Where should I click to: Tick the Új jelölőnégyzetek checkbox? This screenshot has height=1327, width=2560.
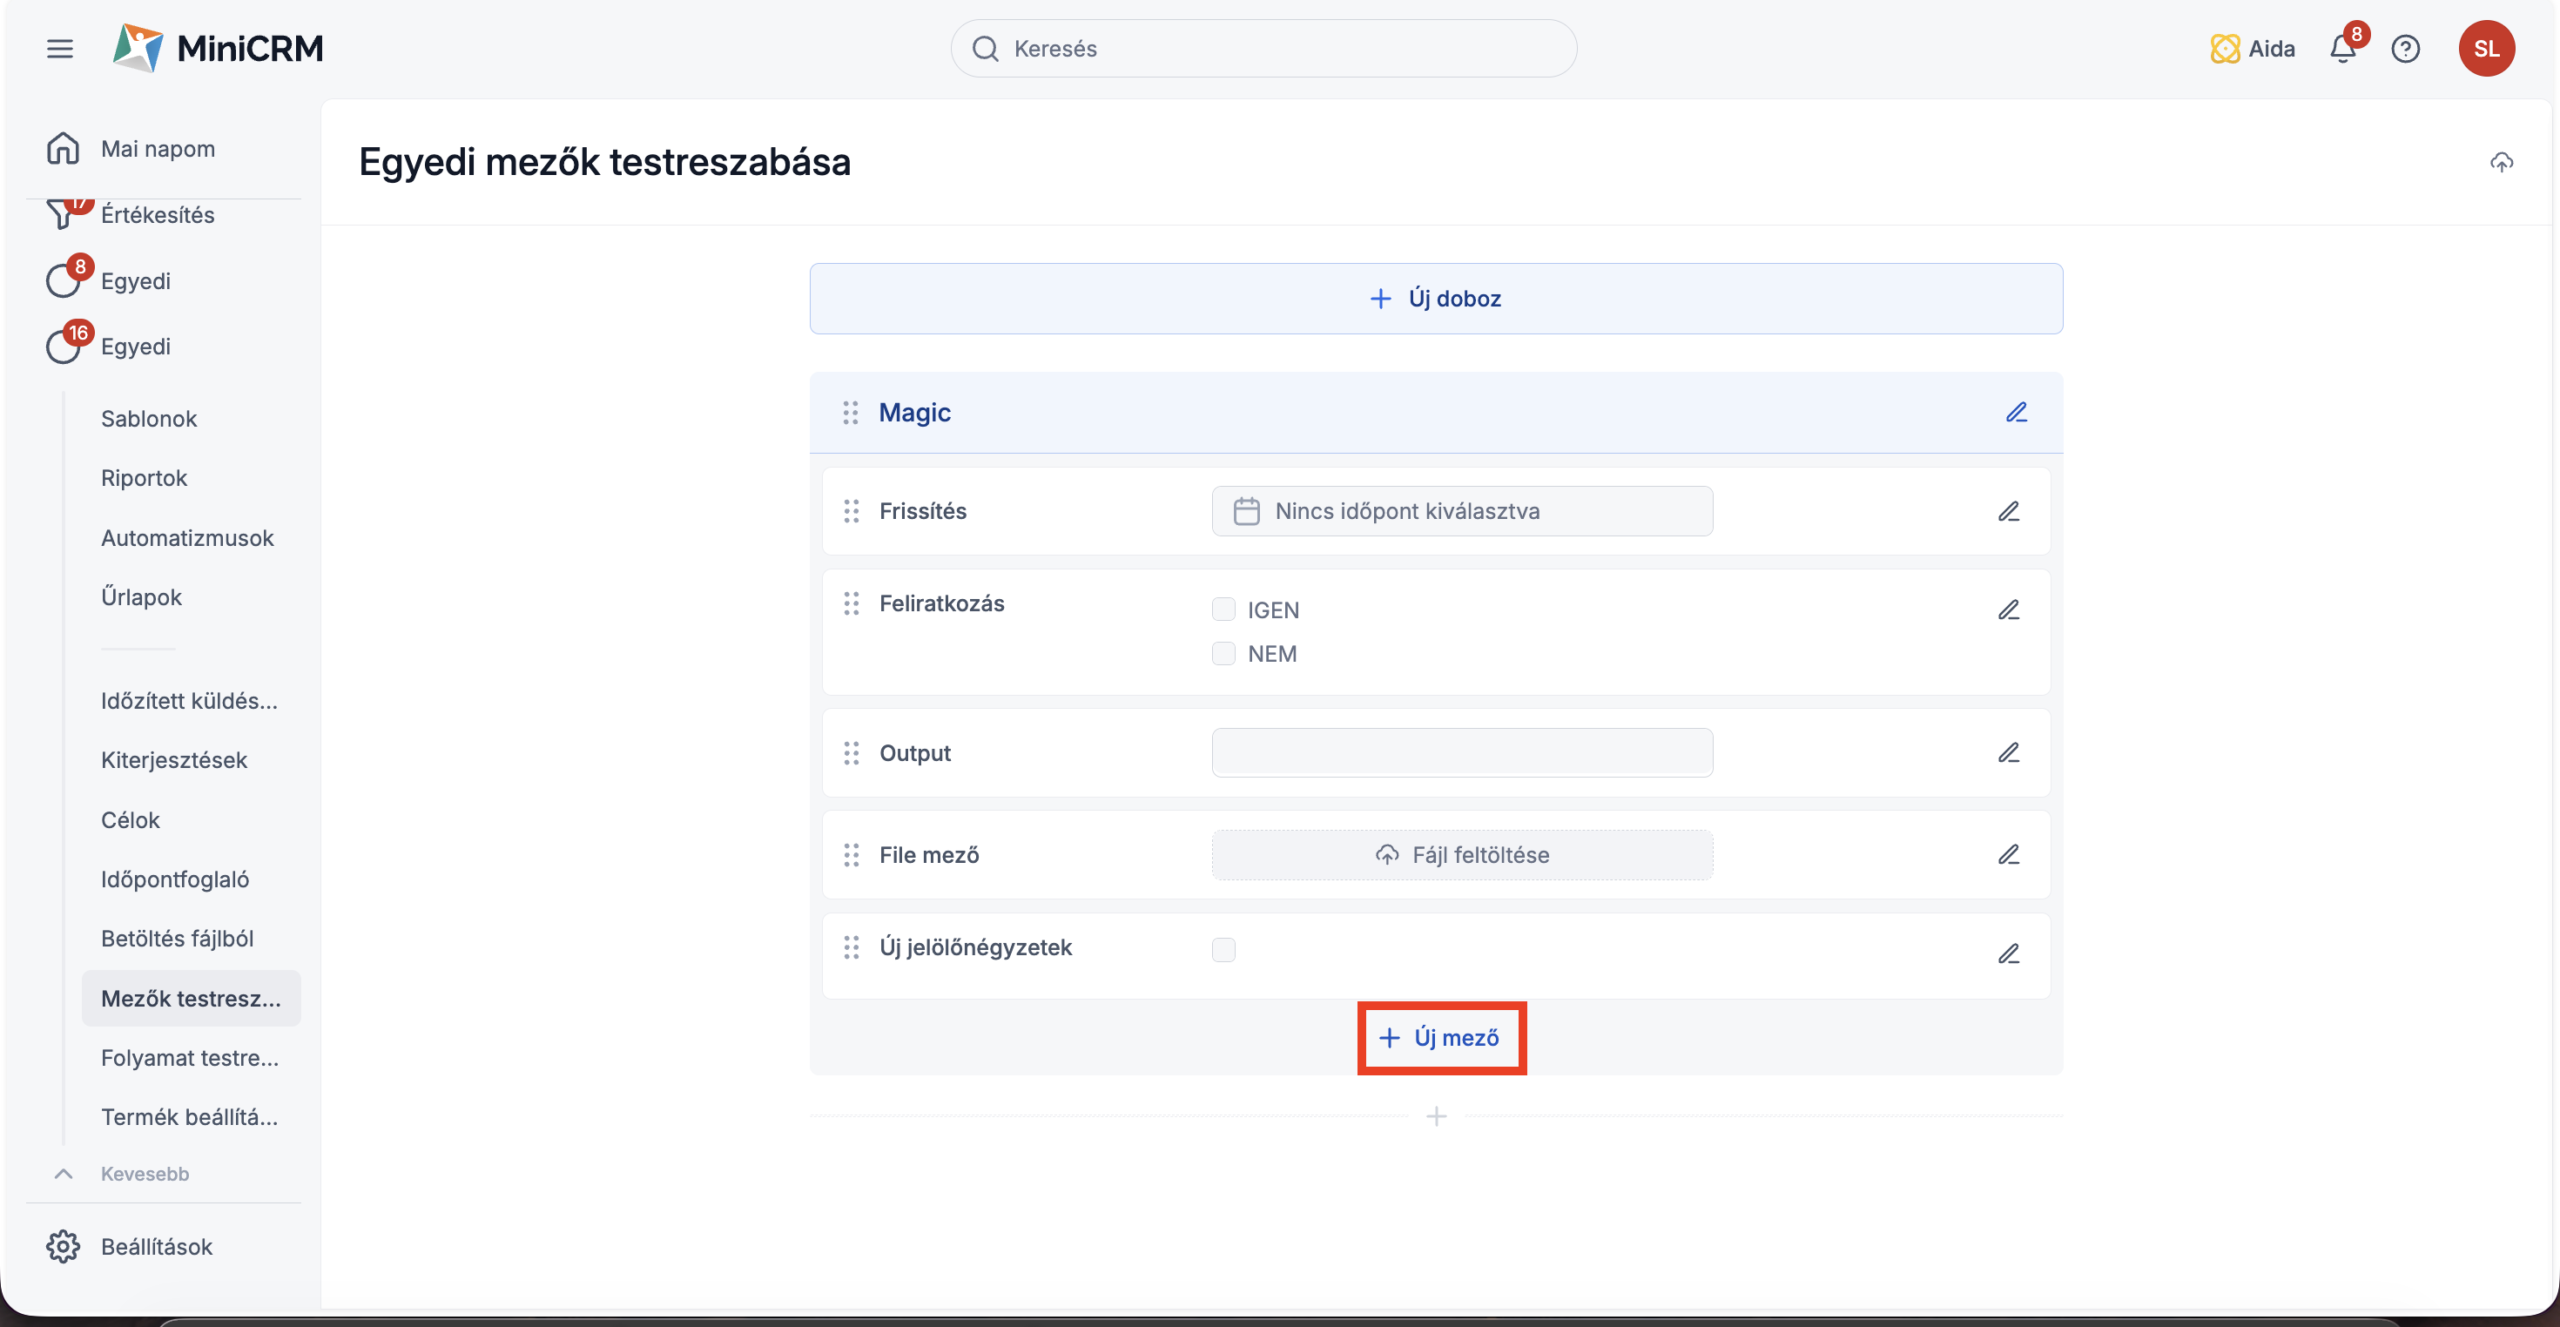point(1223,949)
